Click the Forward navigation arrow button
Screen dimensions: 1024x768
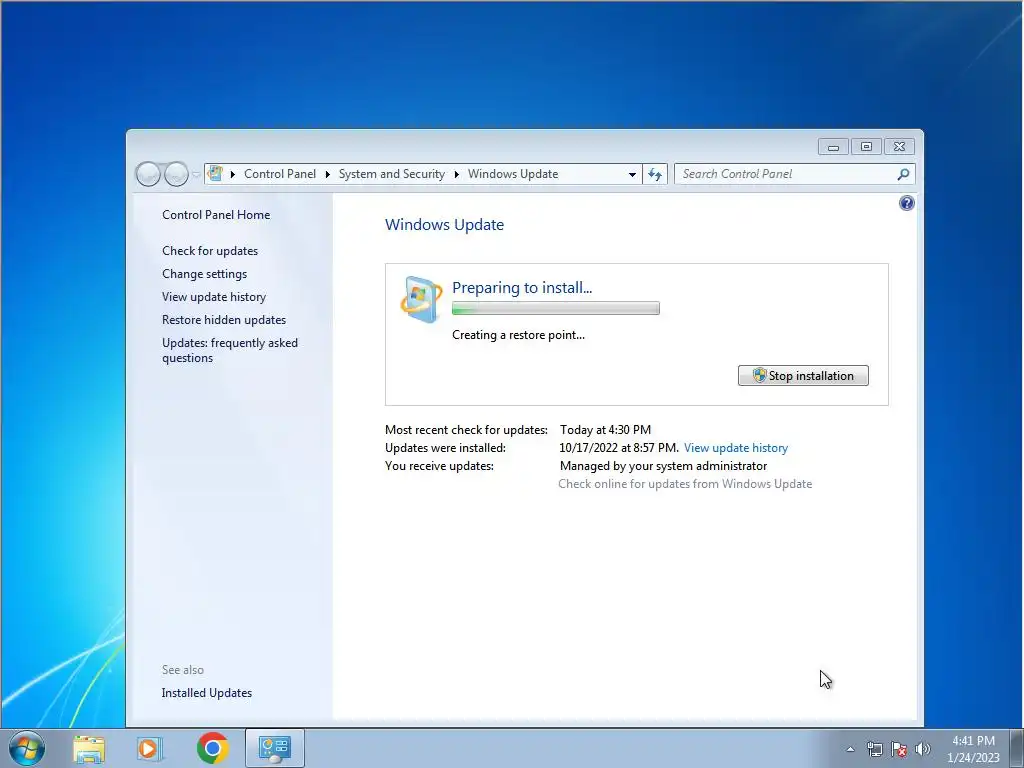tap(176, 174)
